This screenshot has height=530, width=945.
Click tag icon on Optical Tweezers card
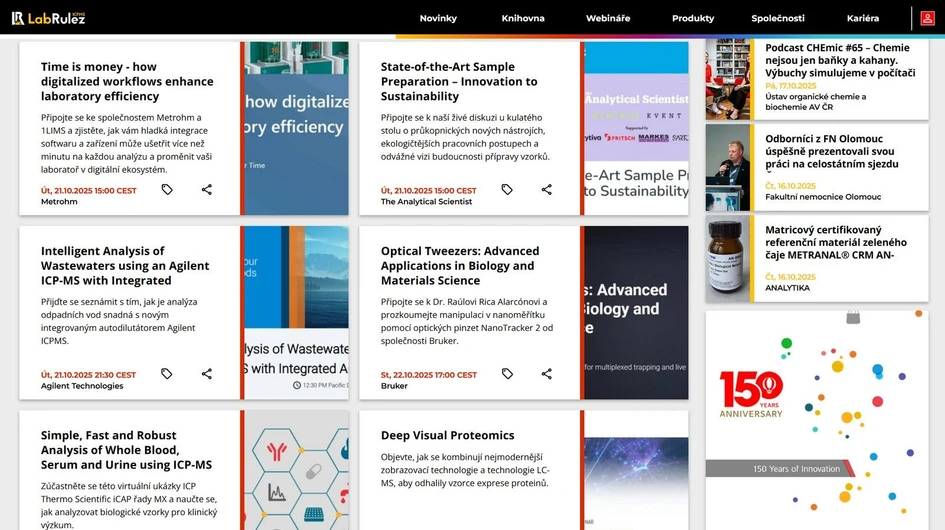coord(507,374)
